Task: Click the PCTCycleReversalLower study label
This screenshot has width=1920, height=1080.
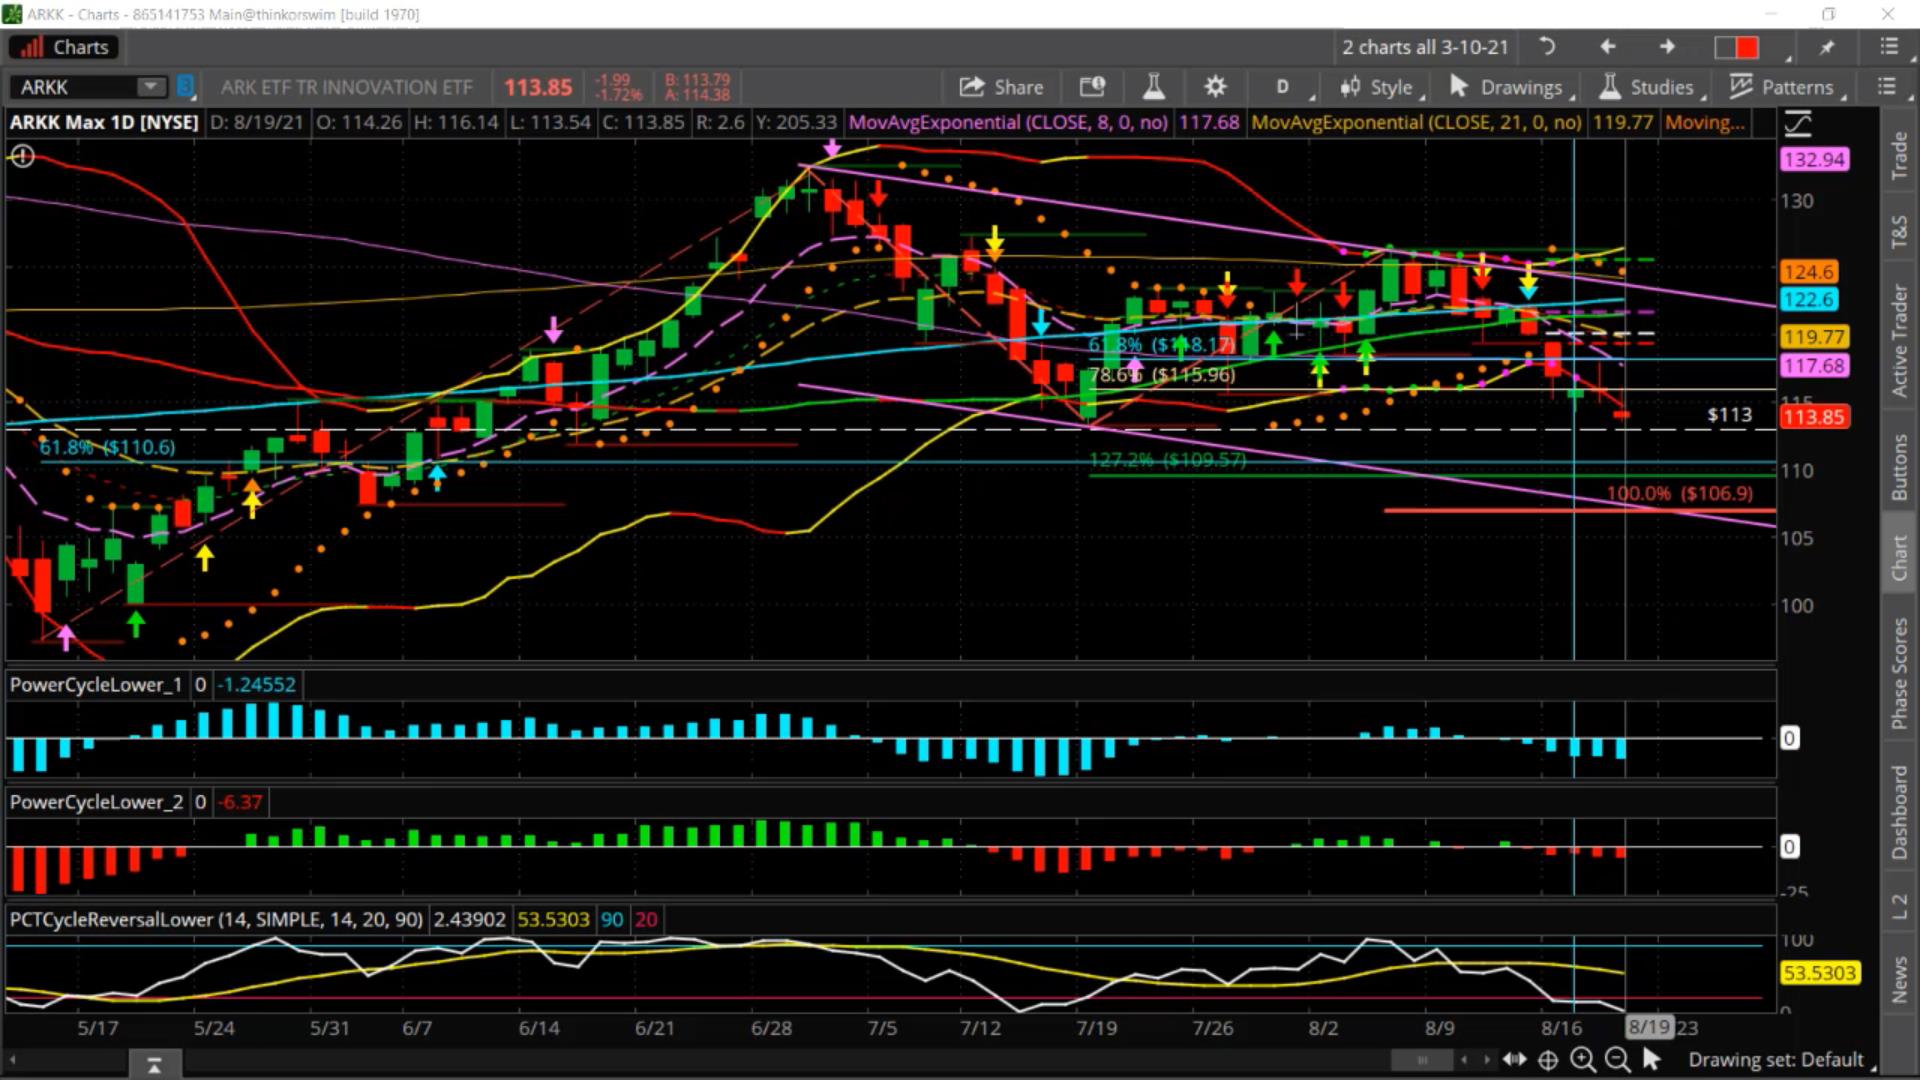Action: pos(216,919)
